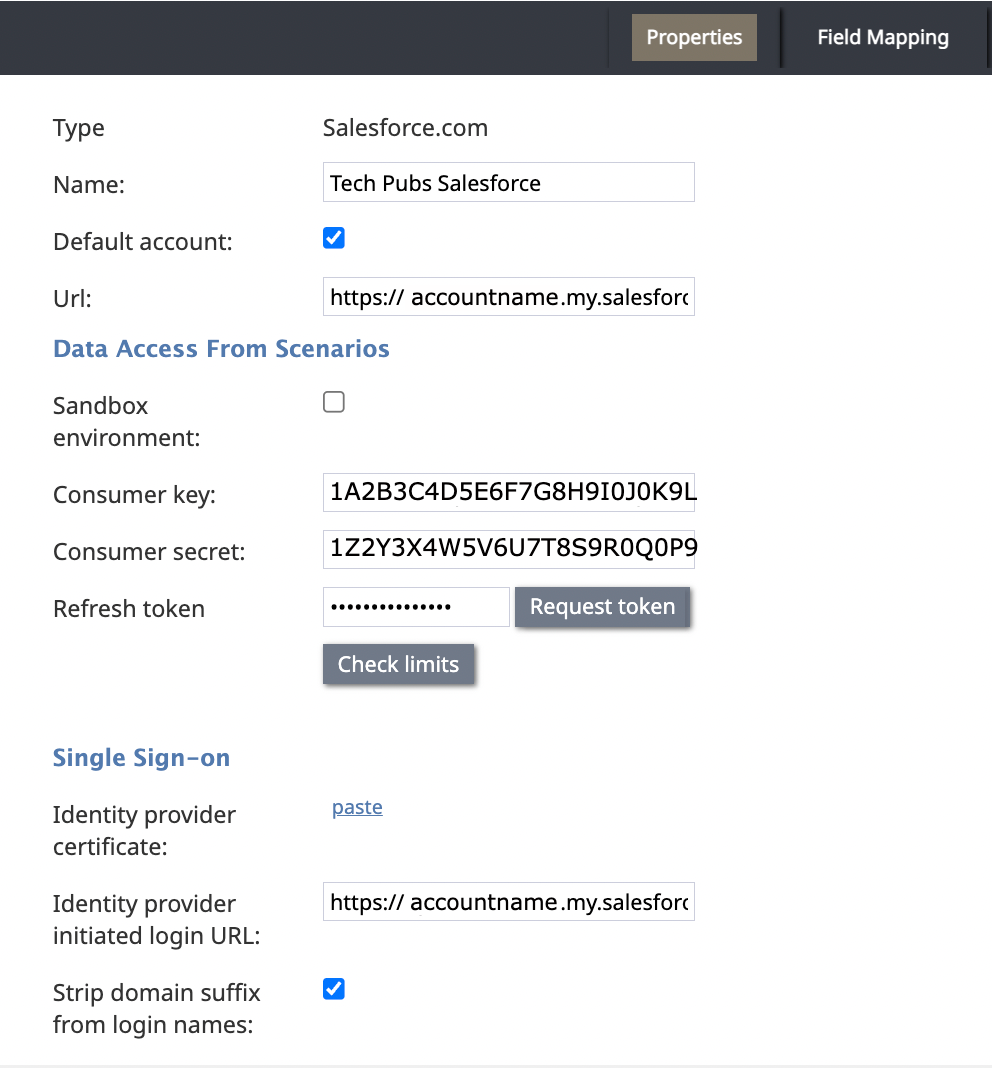Click the Data Access From Scenarios heading
Image resolution: width=992 pixels, height=1068 pixels.
tap(221, 349)
